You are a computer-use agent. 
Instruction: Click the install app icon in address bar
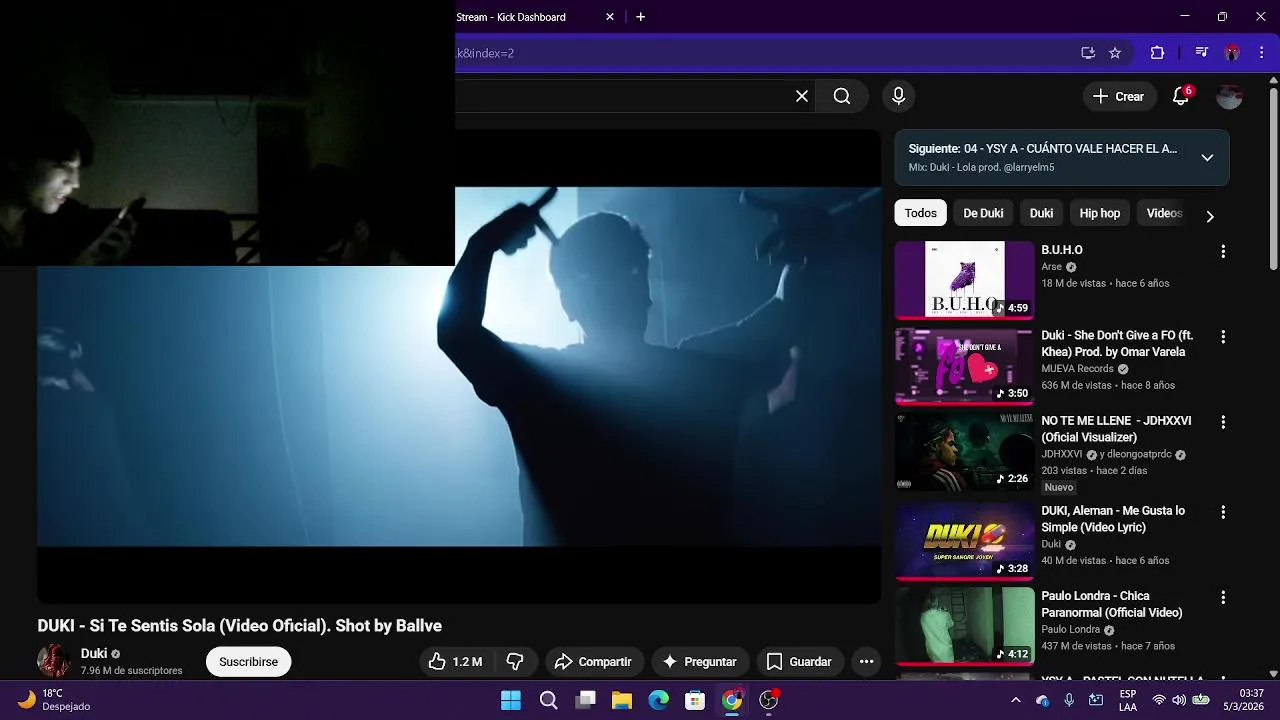(1088, 53)
